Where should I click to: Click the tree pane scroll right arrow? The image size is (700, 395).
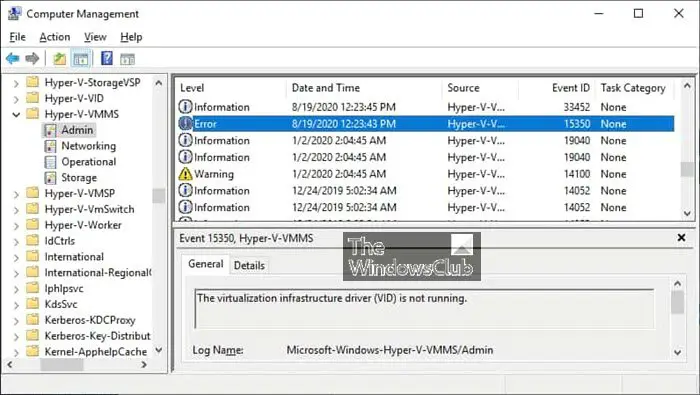point(144,365)
